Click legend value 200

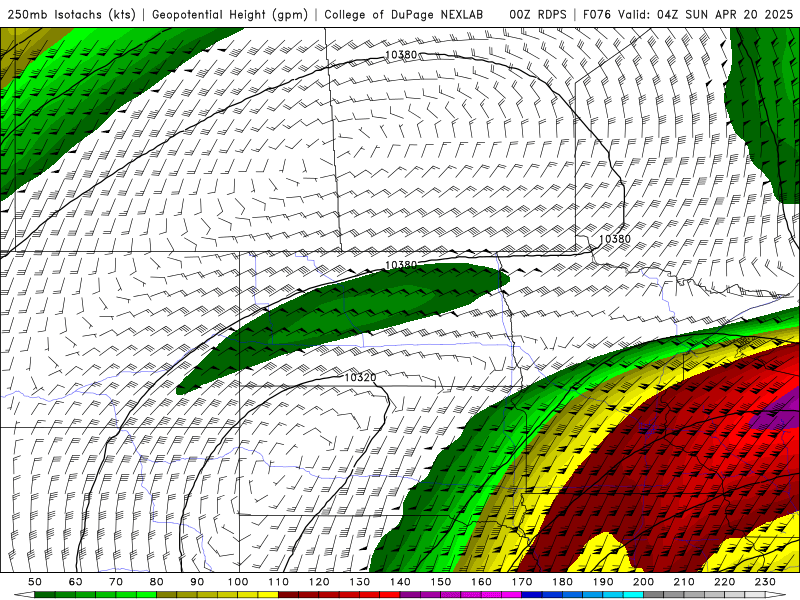point(643,582)
